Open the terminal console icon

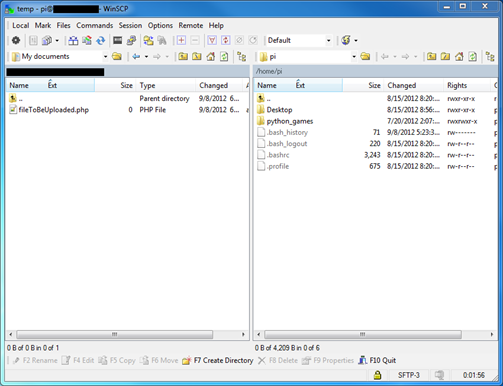click(x=117, y=40)
